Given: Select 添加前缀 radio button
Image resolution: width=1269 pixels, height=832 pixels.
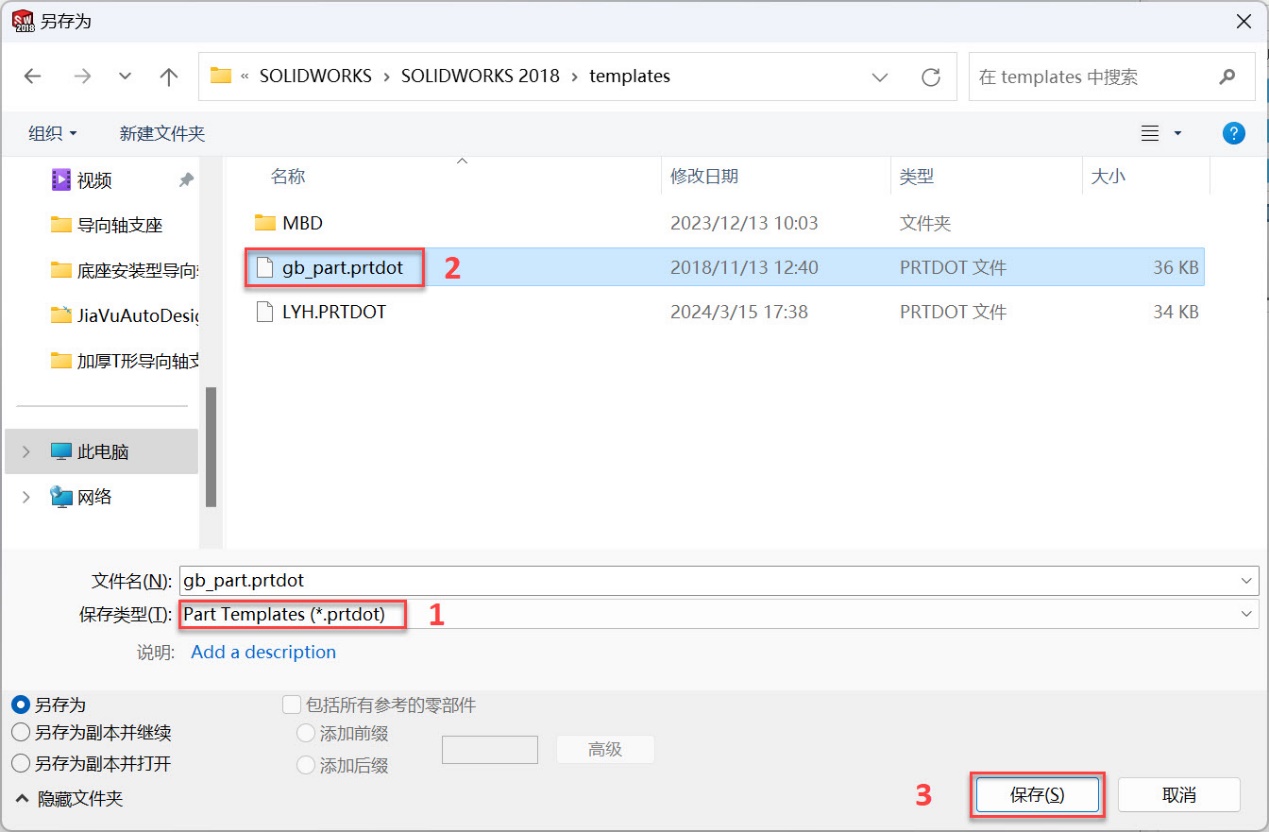Looking at the screenshot, I should [x=306, y=733].
